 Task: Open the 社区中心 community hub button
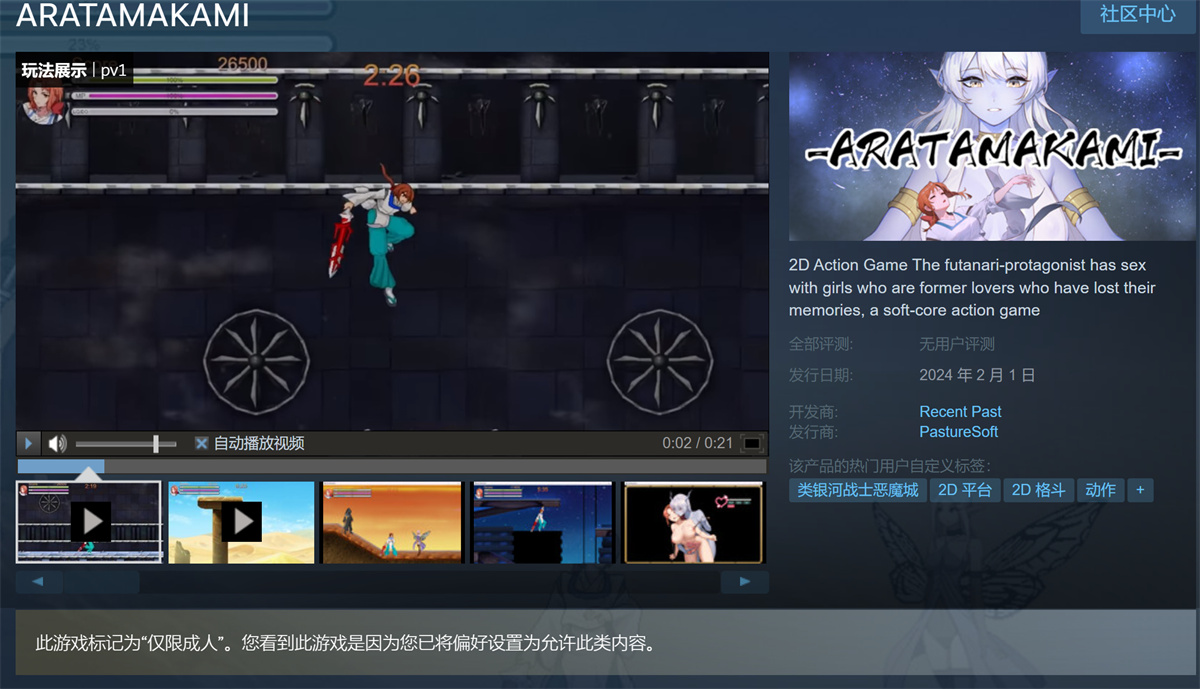coord(1138,15)
